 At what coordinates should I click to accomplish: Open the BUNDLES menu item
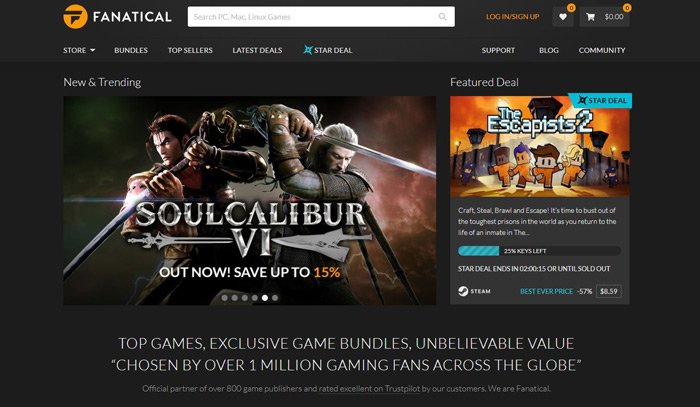[x=131, y=50]
